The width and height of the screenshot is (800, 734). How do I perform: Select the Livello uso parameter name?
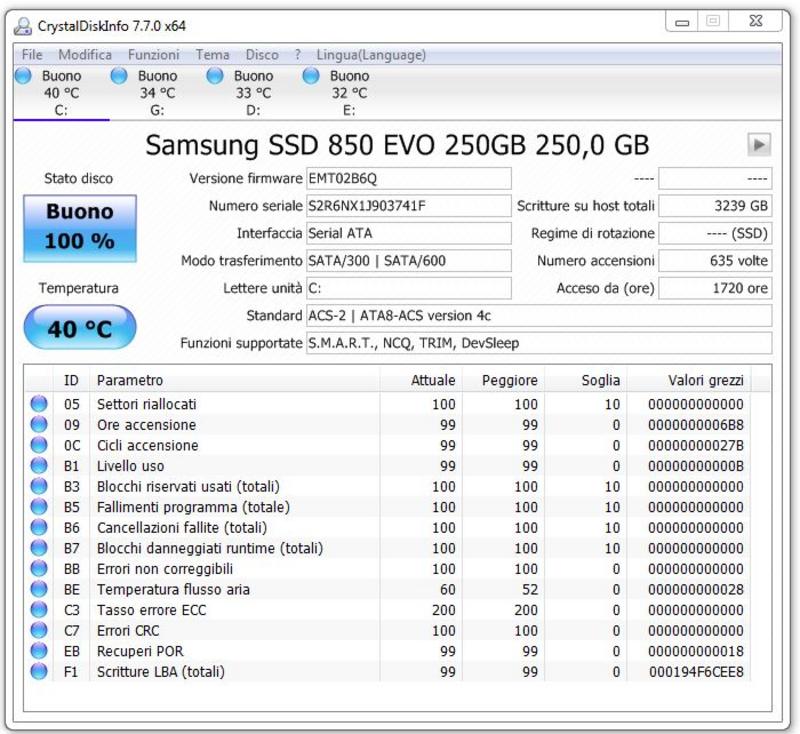pyautogui.click(x=131, y=466)
